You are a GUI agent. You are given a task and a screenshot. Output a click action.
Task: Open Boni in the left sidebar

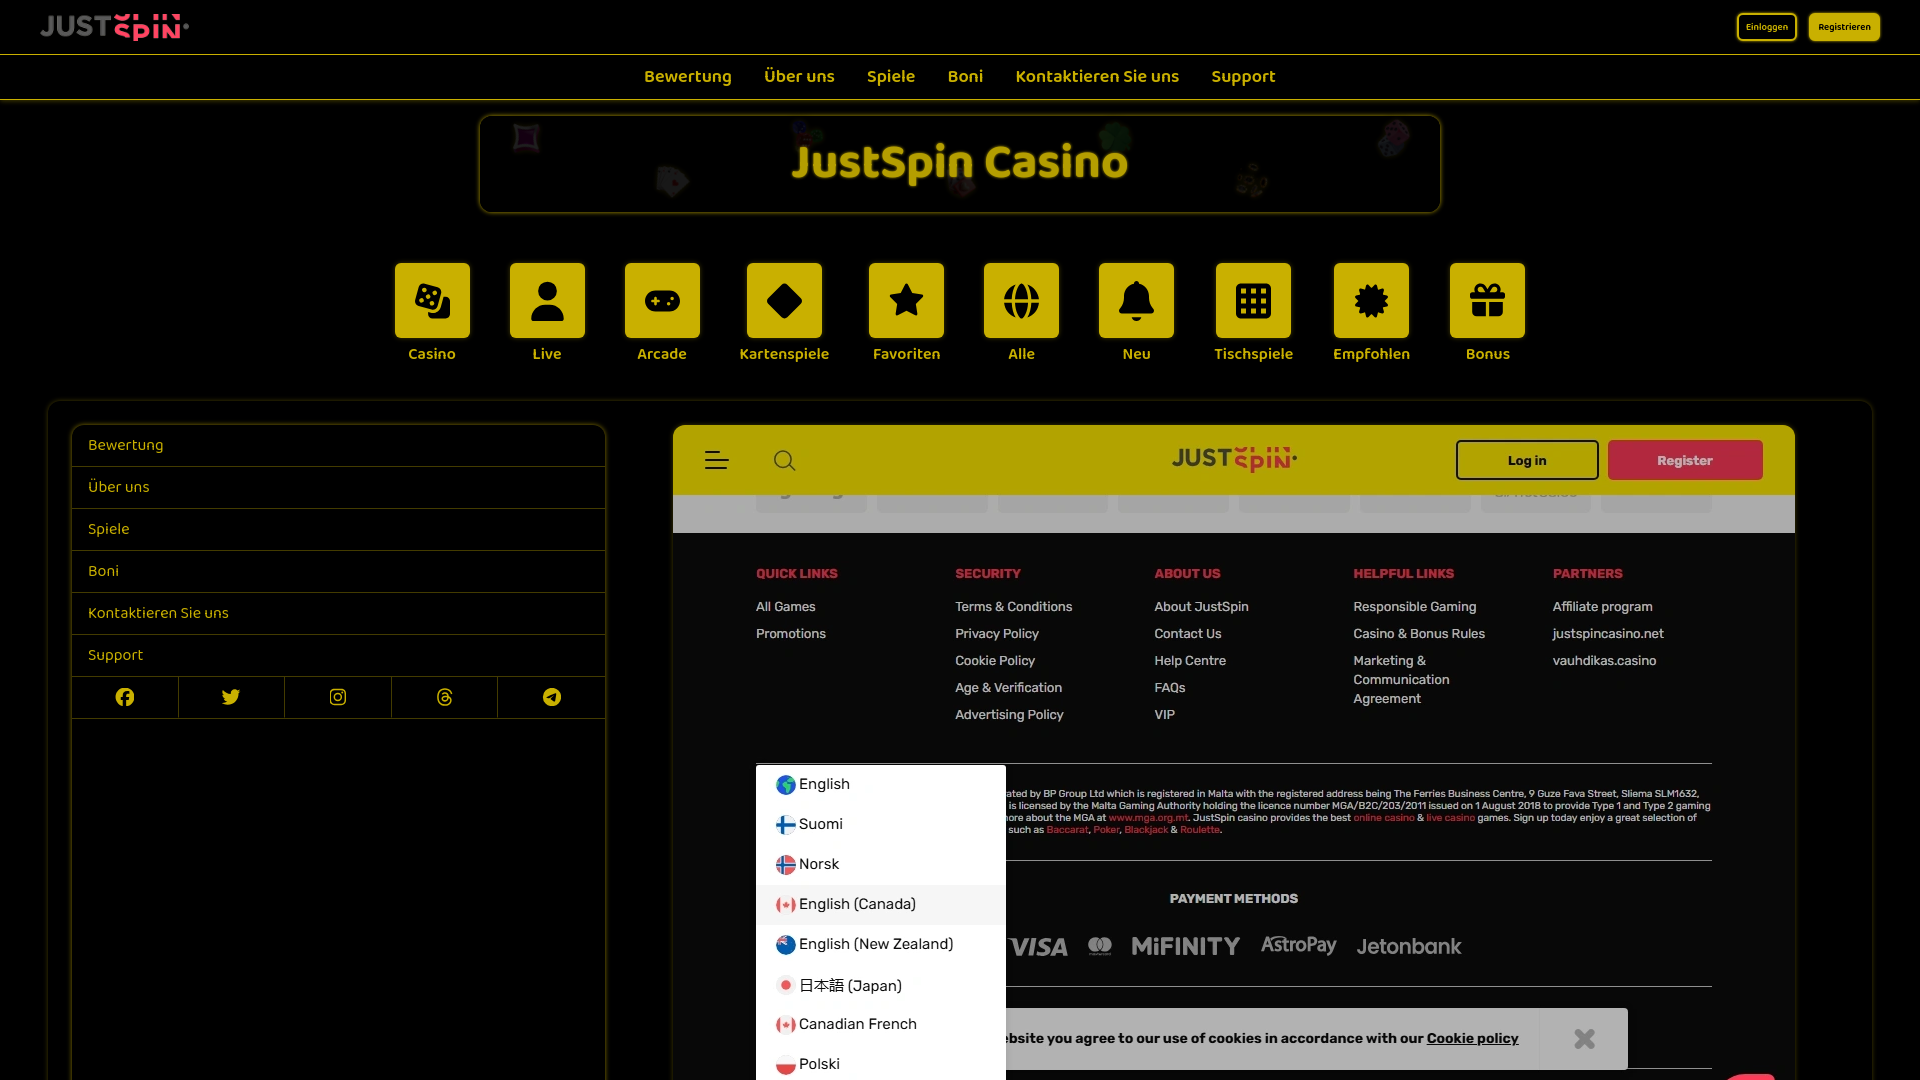pyautogui.click(x=338, y=572)
